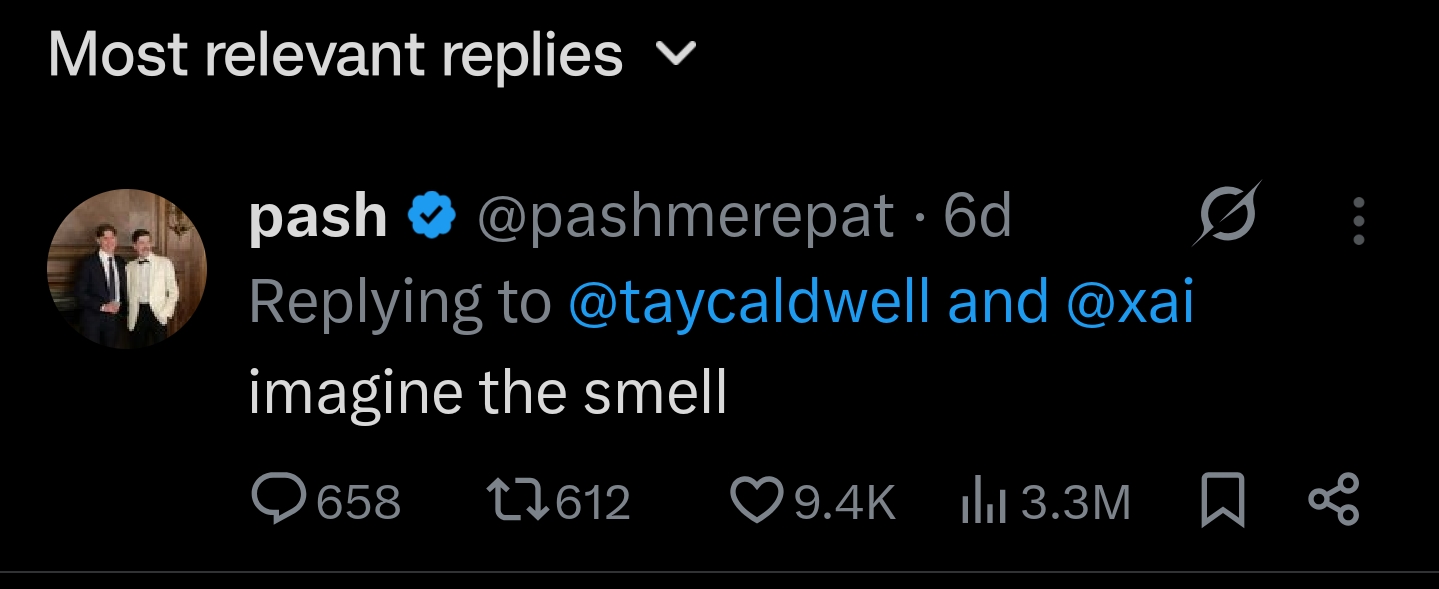The image size is (1439, 589).
Task: Click the share icon
Action: click(1334, 501)
